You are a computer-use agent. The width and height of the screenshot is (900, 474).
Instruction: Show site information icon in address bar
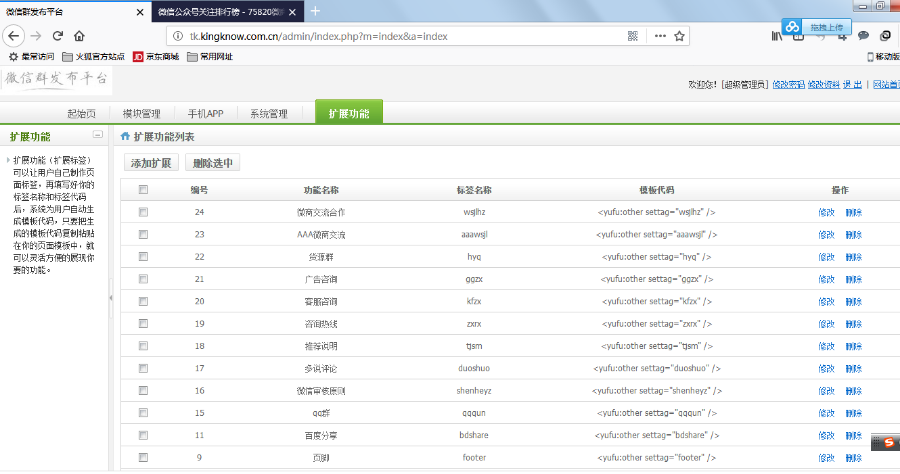click(x=178, y=36)
